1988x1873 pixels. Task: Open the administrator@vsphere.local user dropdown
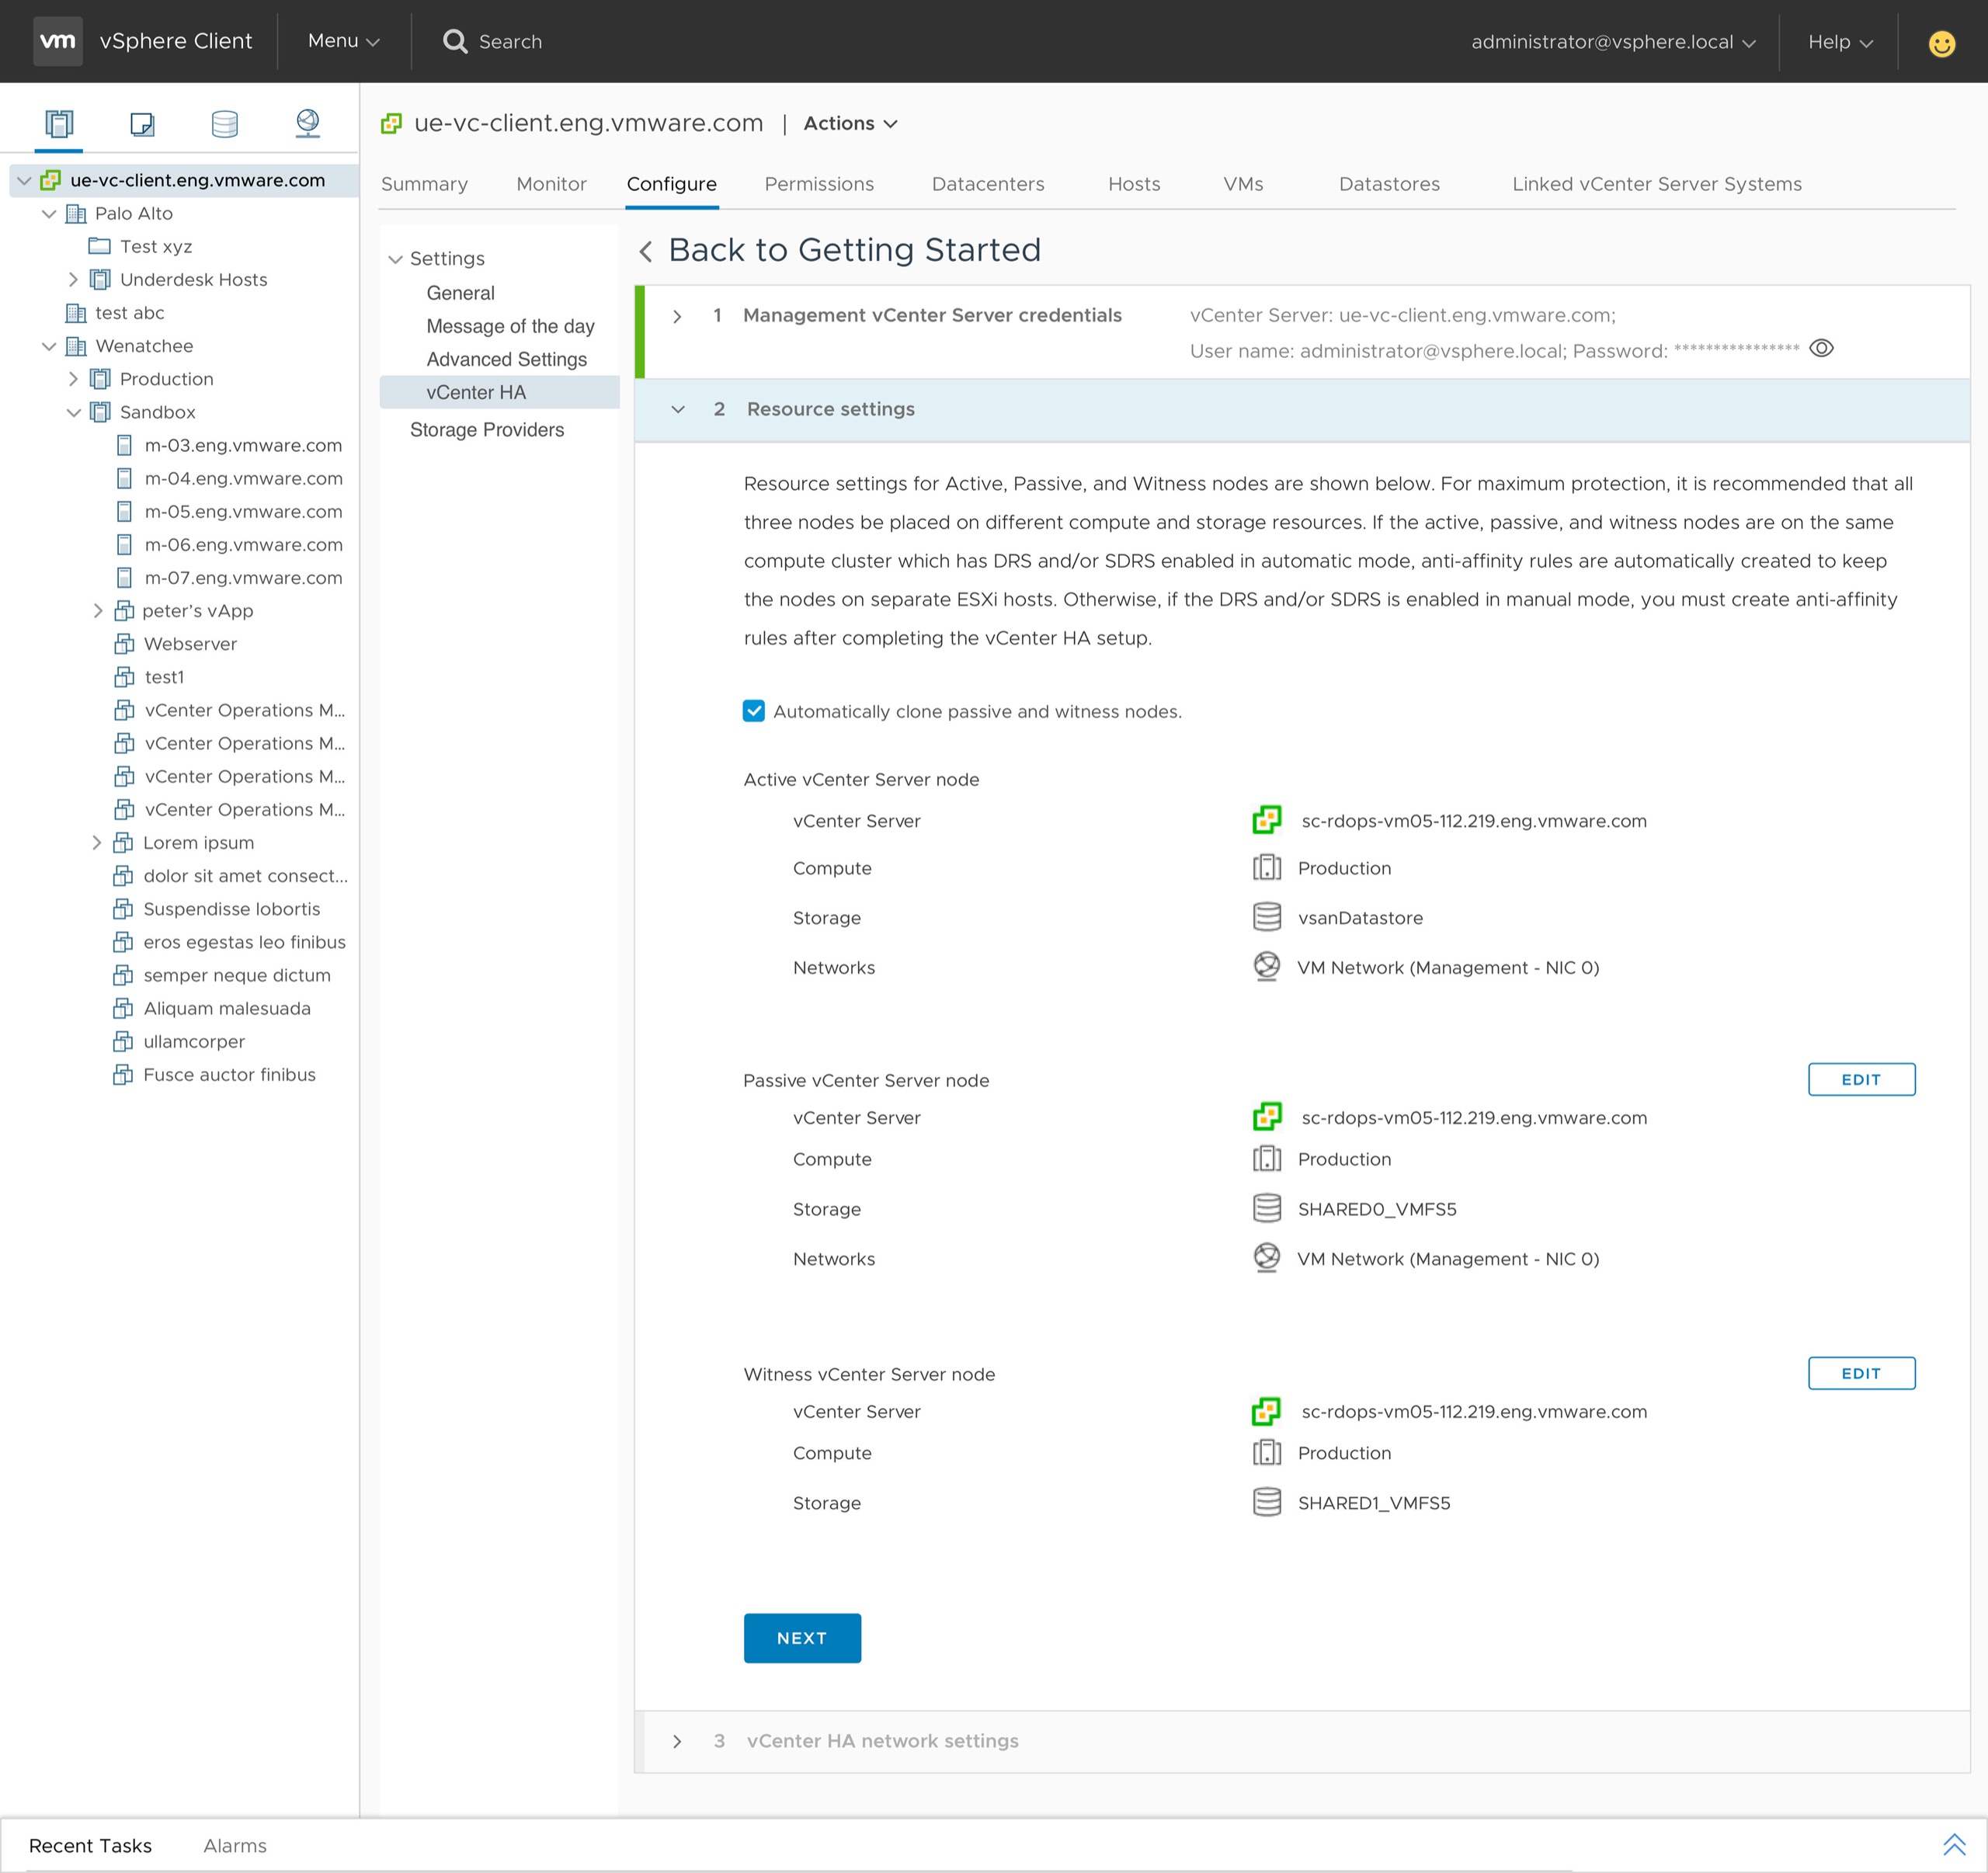click(1613, 42)
